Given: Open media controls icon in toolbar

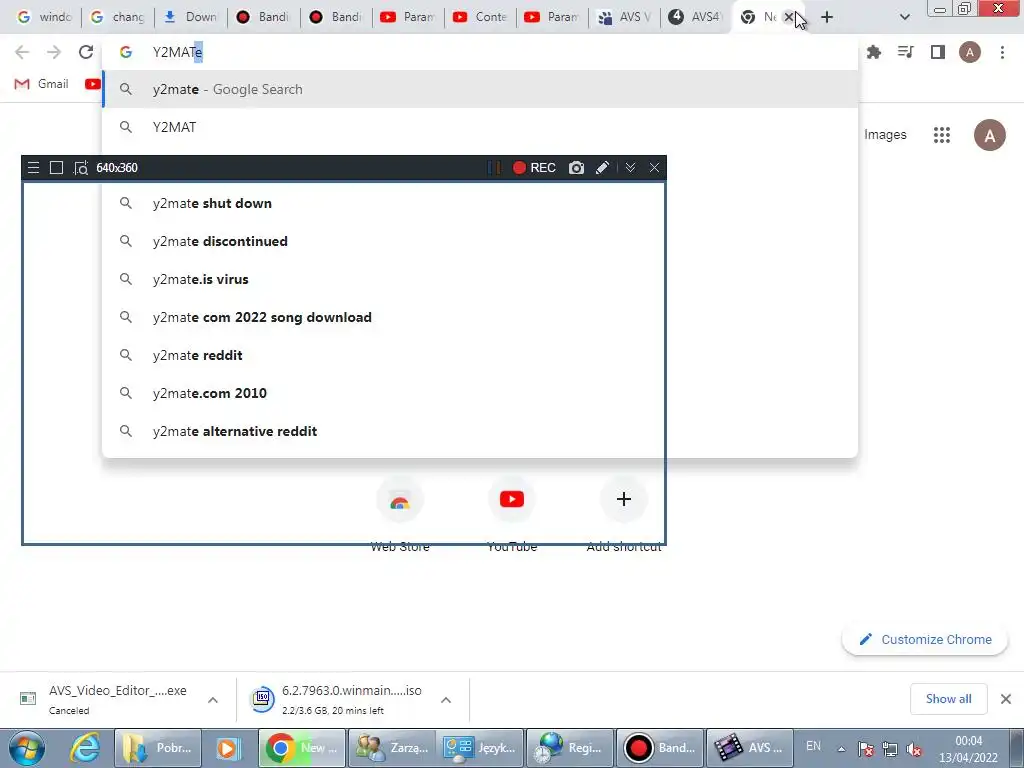Looking at the screenshot, I should [906, 52].
